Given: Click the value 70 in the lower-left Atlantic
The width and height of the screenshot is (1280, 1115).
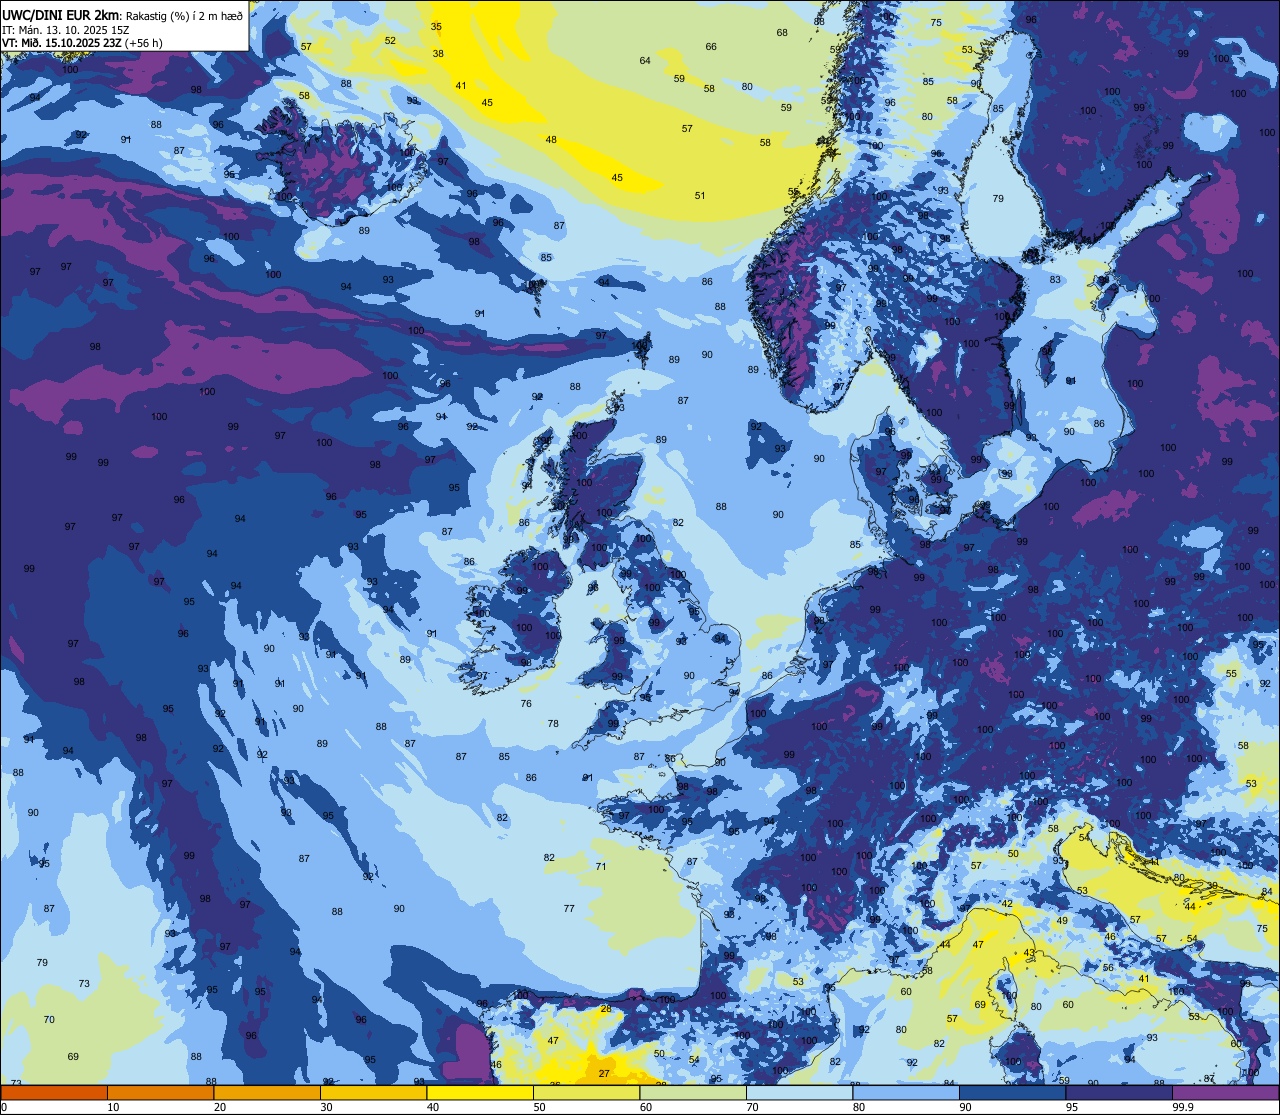Looking at the screenshot, I should [x=49, y=1020].
